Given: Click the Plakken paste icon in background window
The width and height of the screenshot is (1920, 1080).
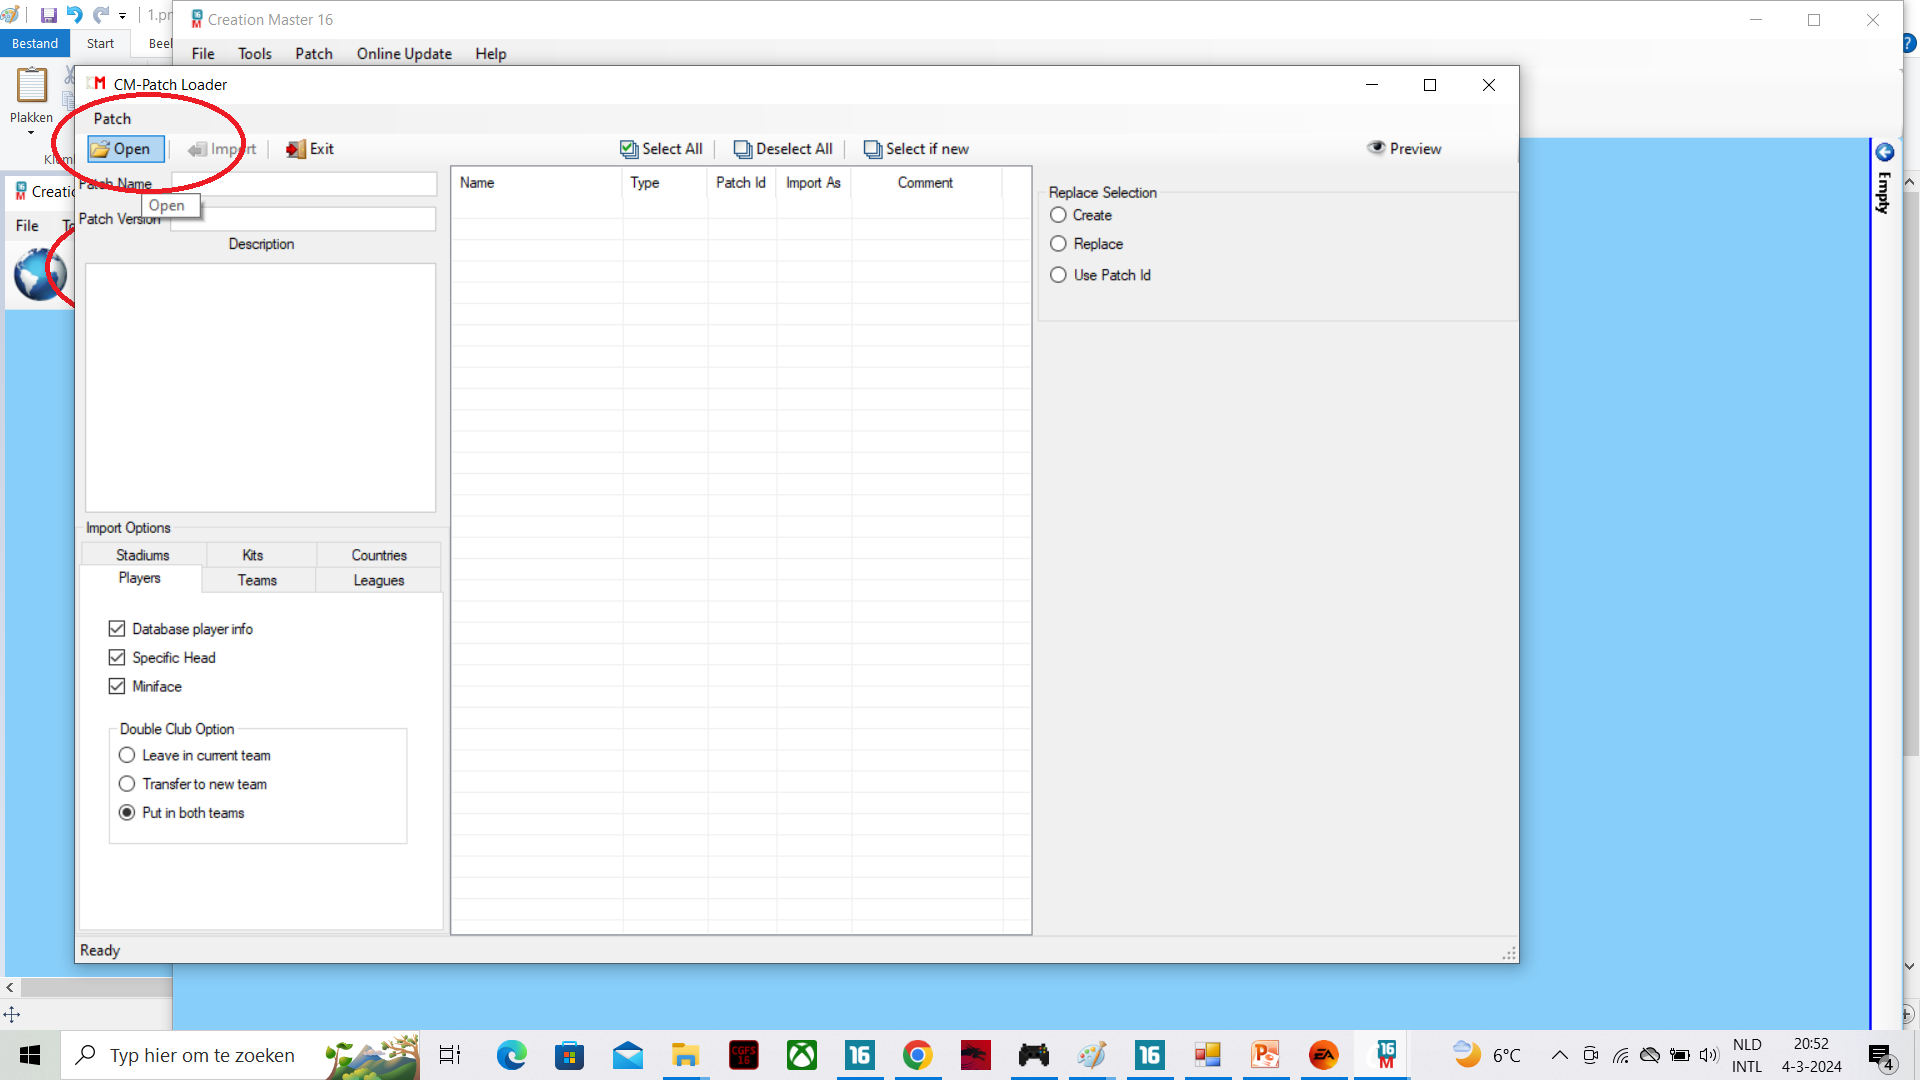Looking at the screenshot, I should (32, 86).
